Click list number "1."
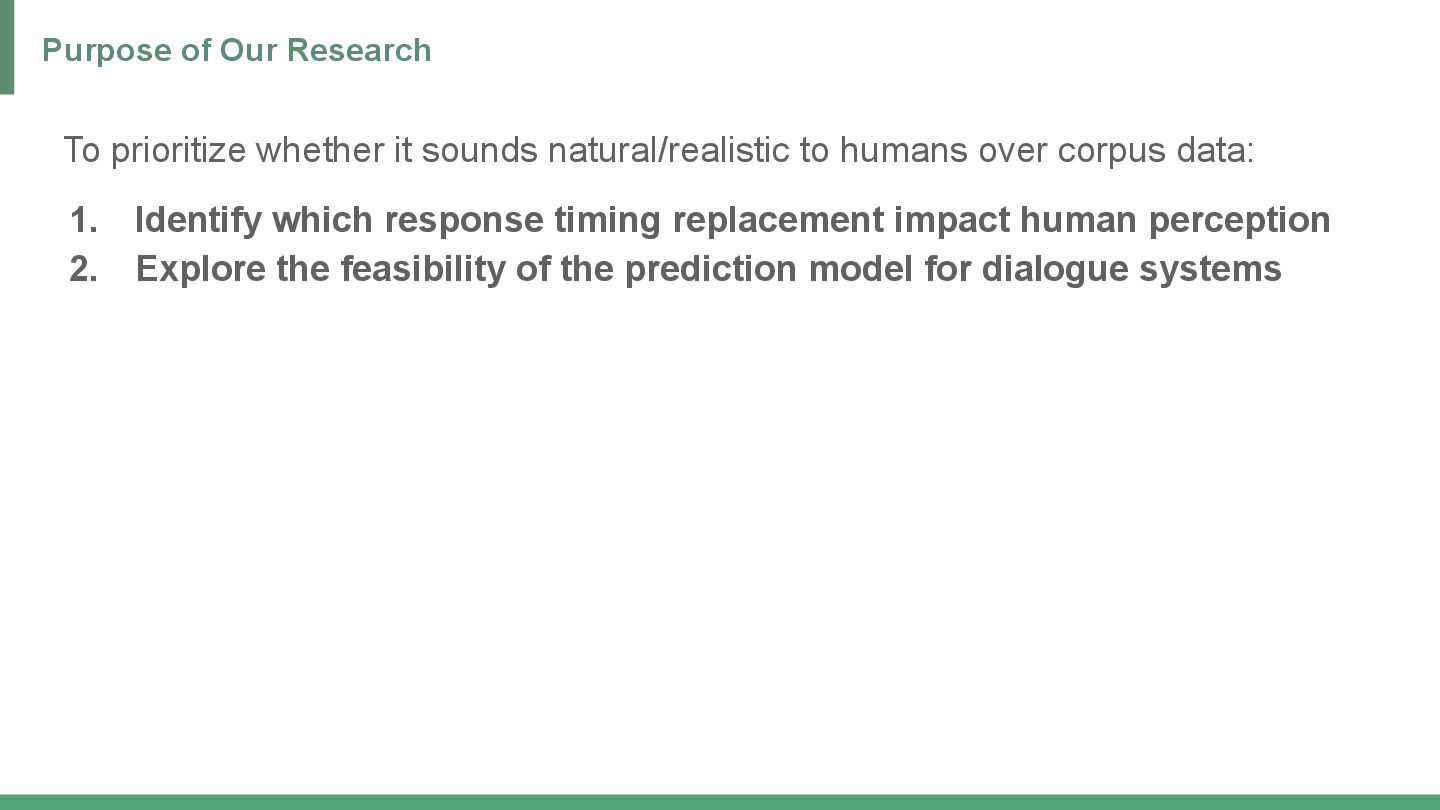The height and width of the screenshot is (810, 1440). [84, 219]
